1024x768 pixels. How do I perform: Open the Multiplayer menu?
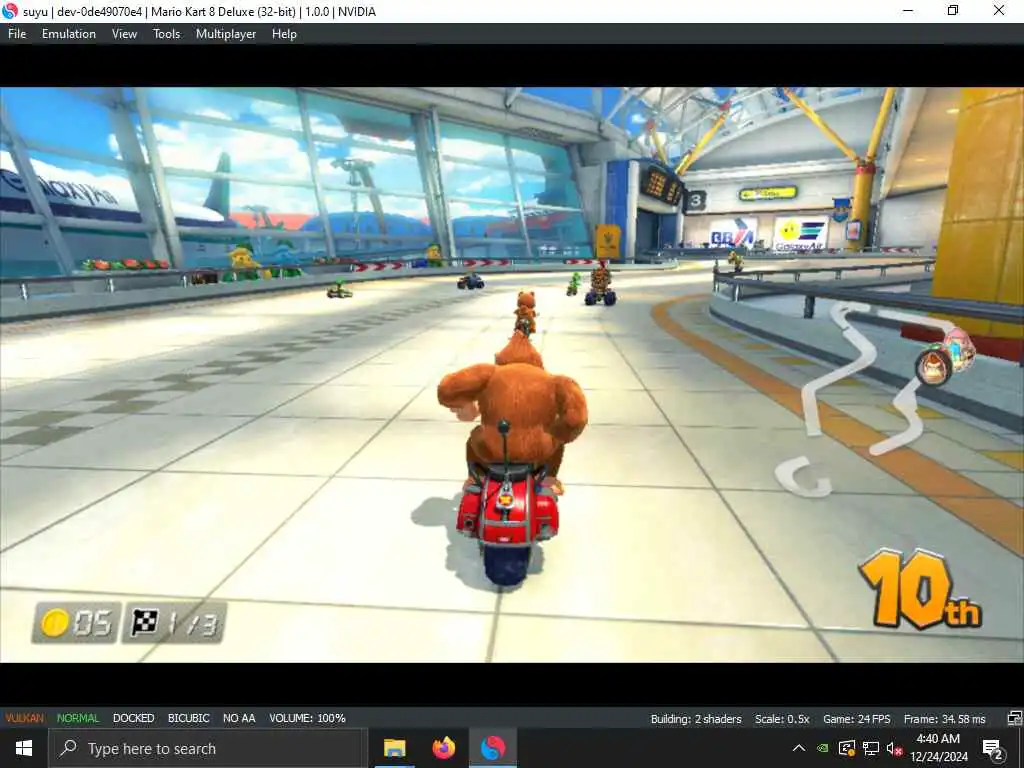click(x=226, y=34)
